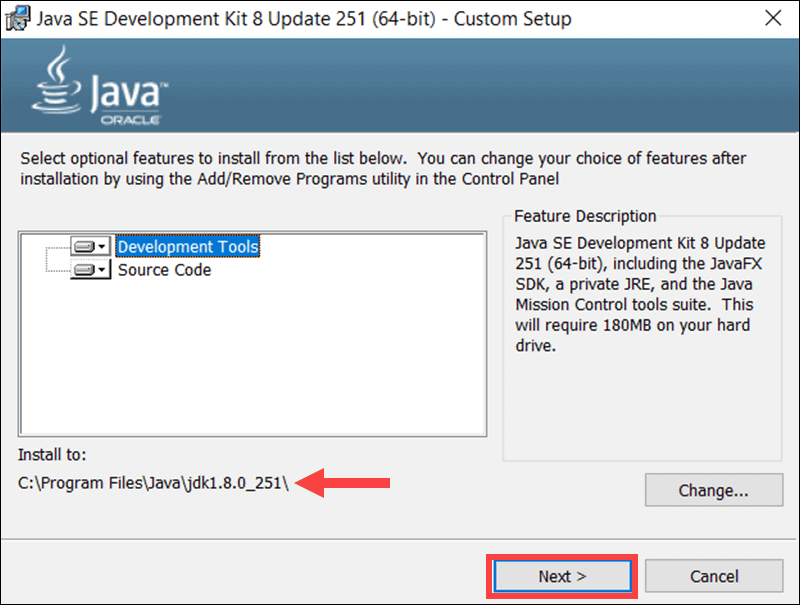The width and height of the screenshot is (800, 605).
Task: Open the Development Tools feature dropdown icon
Action: pos(90,247)
